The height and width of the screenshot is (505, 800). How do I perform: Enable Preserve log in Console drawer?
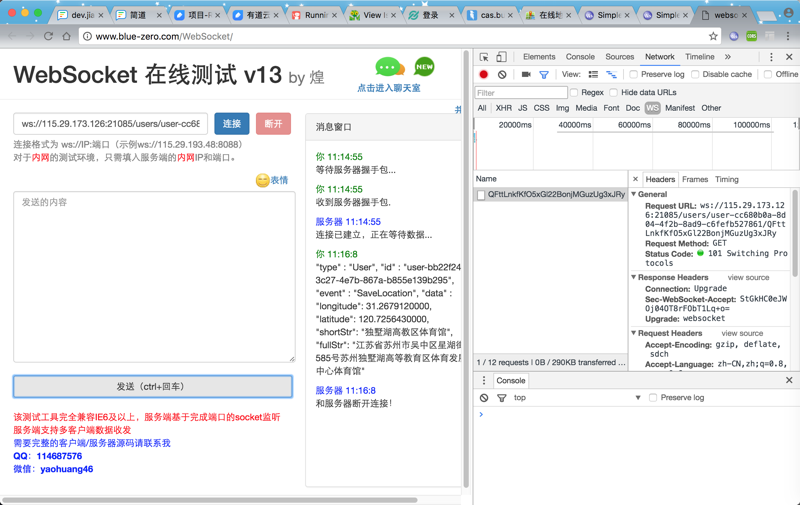point(653,398)
